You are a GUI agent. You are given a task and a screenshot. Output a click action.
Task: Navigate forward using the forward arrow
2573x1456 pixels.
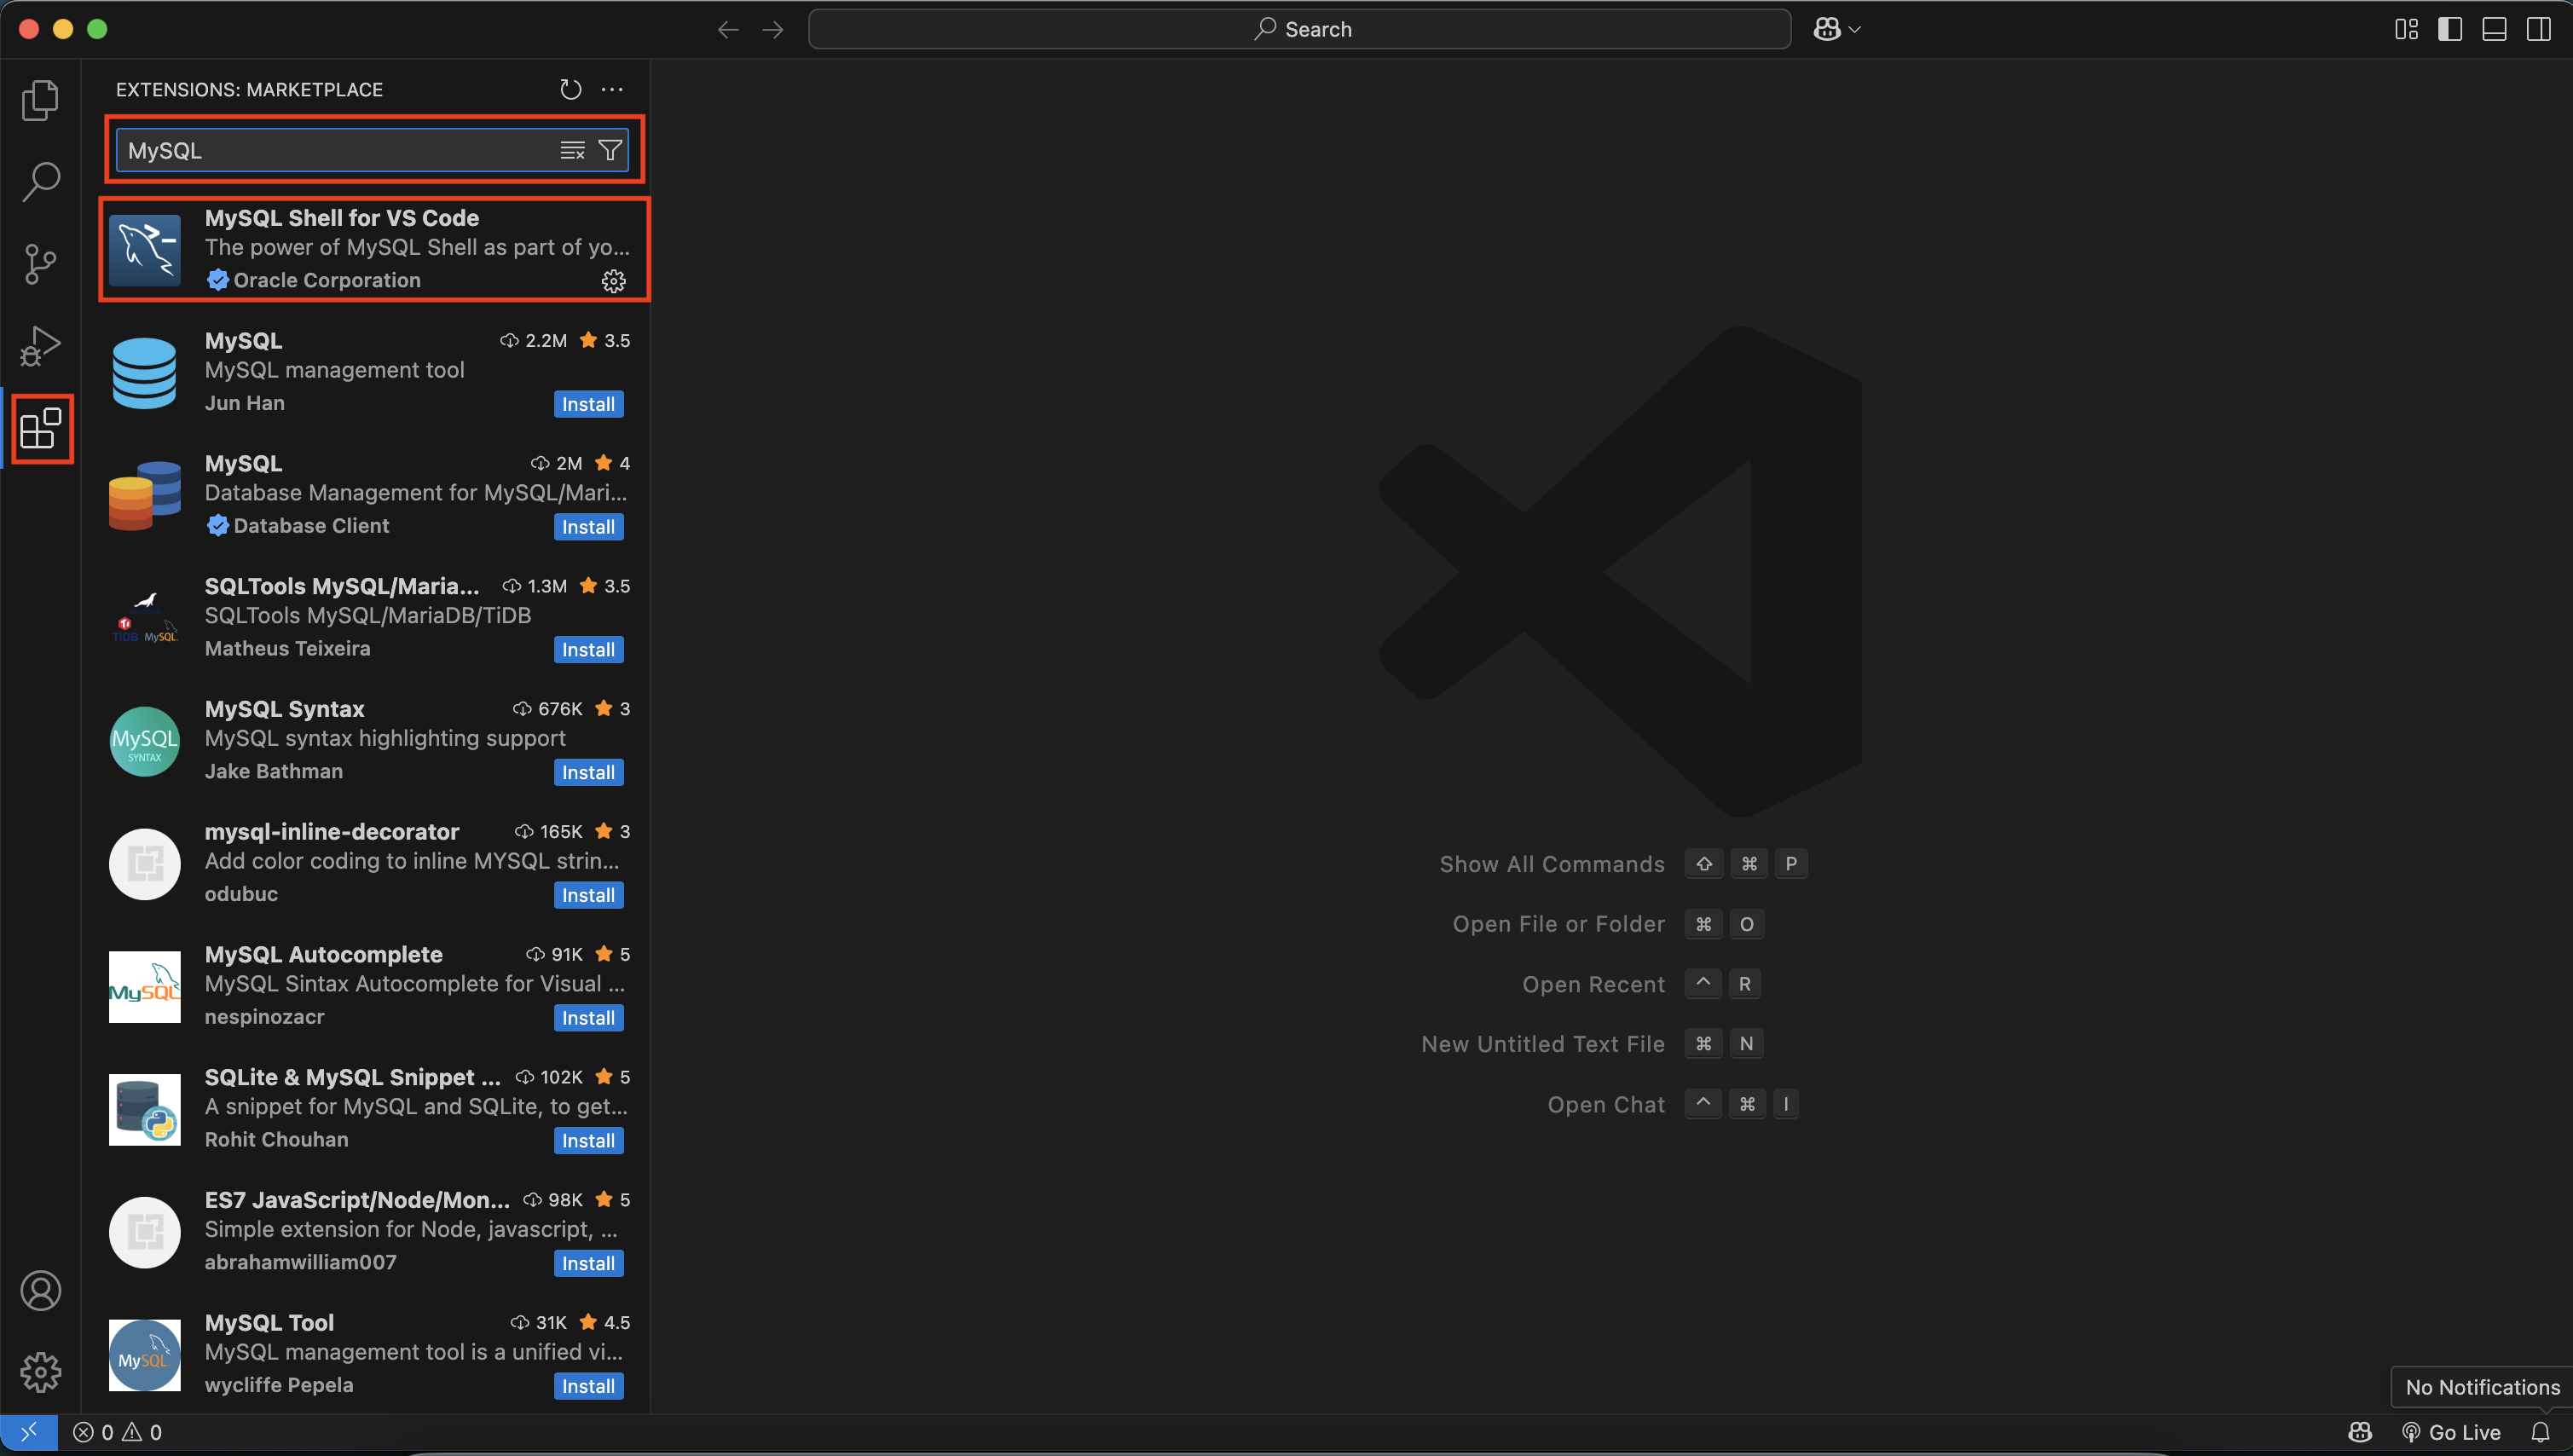coord(772,29)
